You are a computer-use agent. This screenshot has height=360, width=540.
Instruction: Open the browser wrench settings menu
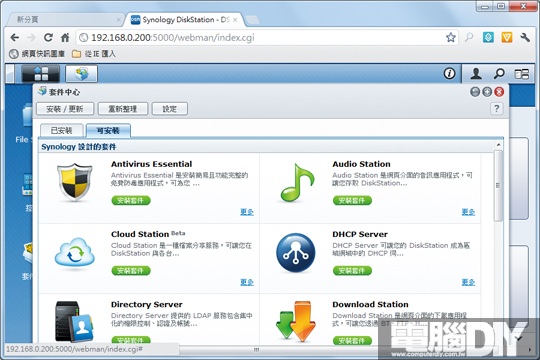[525, 37]
